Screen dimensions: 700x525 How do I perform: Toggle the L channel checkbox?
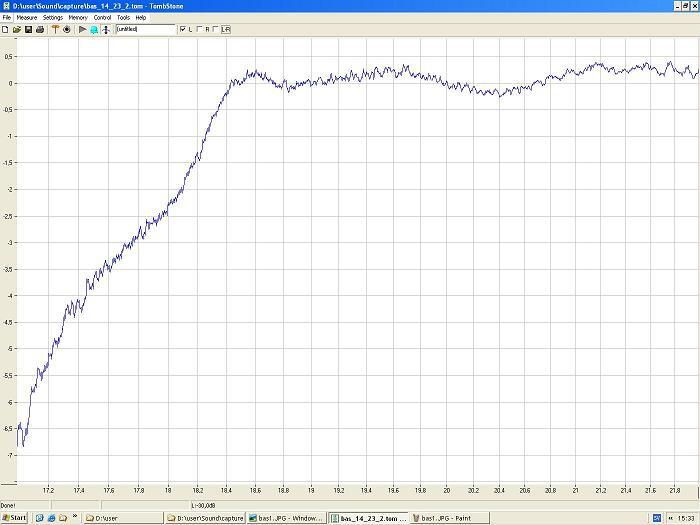point(183,29)
